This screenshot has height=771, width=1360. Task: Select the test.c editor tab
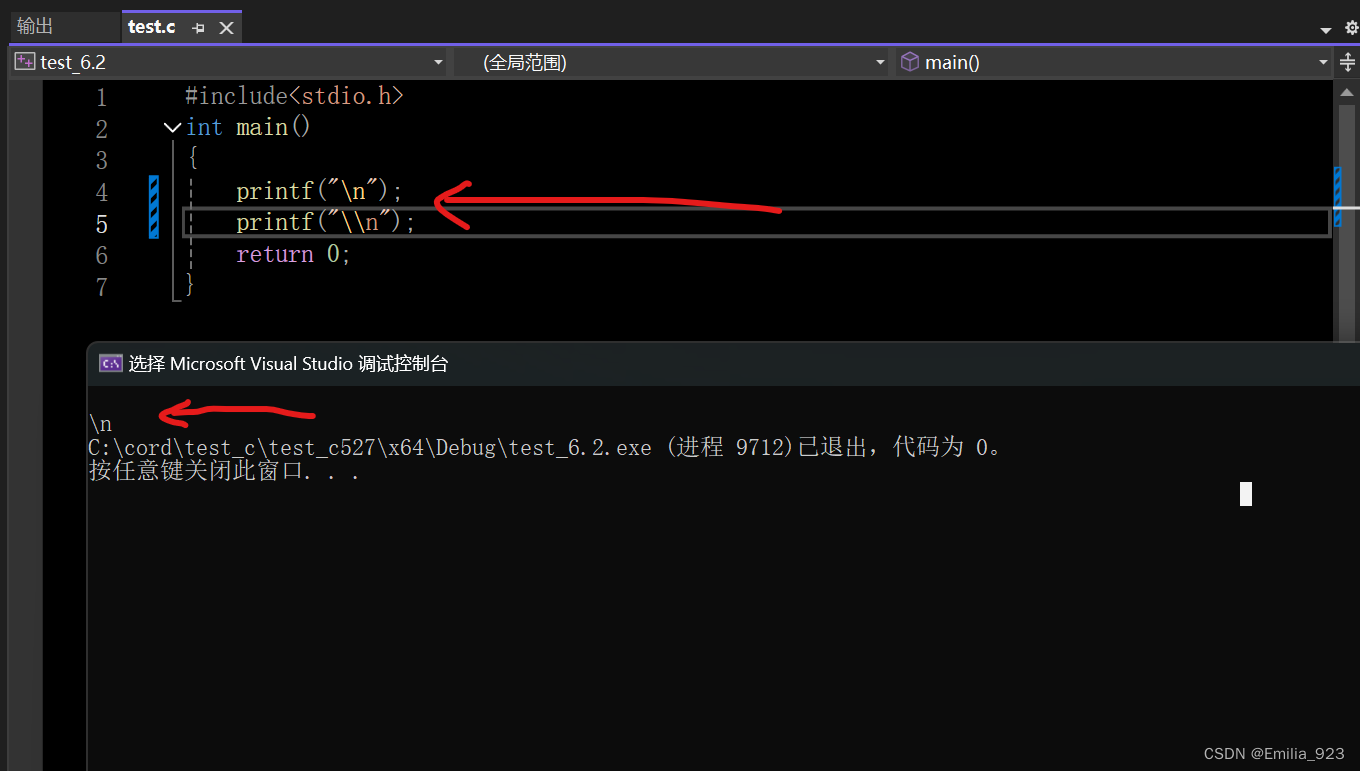pyautogui.click(x=152, y=27)
